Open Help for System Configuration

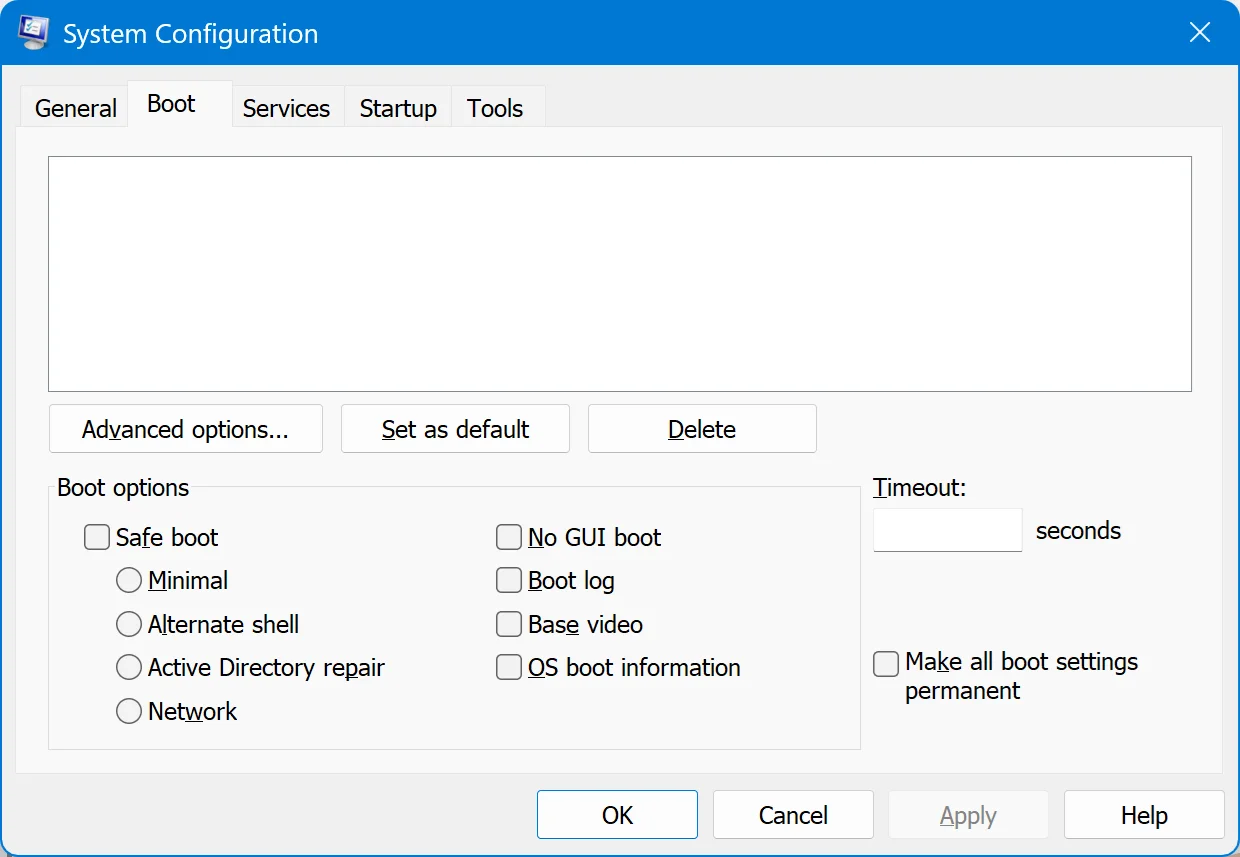pyautogui.click(x=1144, y=815)
